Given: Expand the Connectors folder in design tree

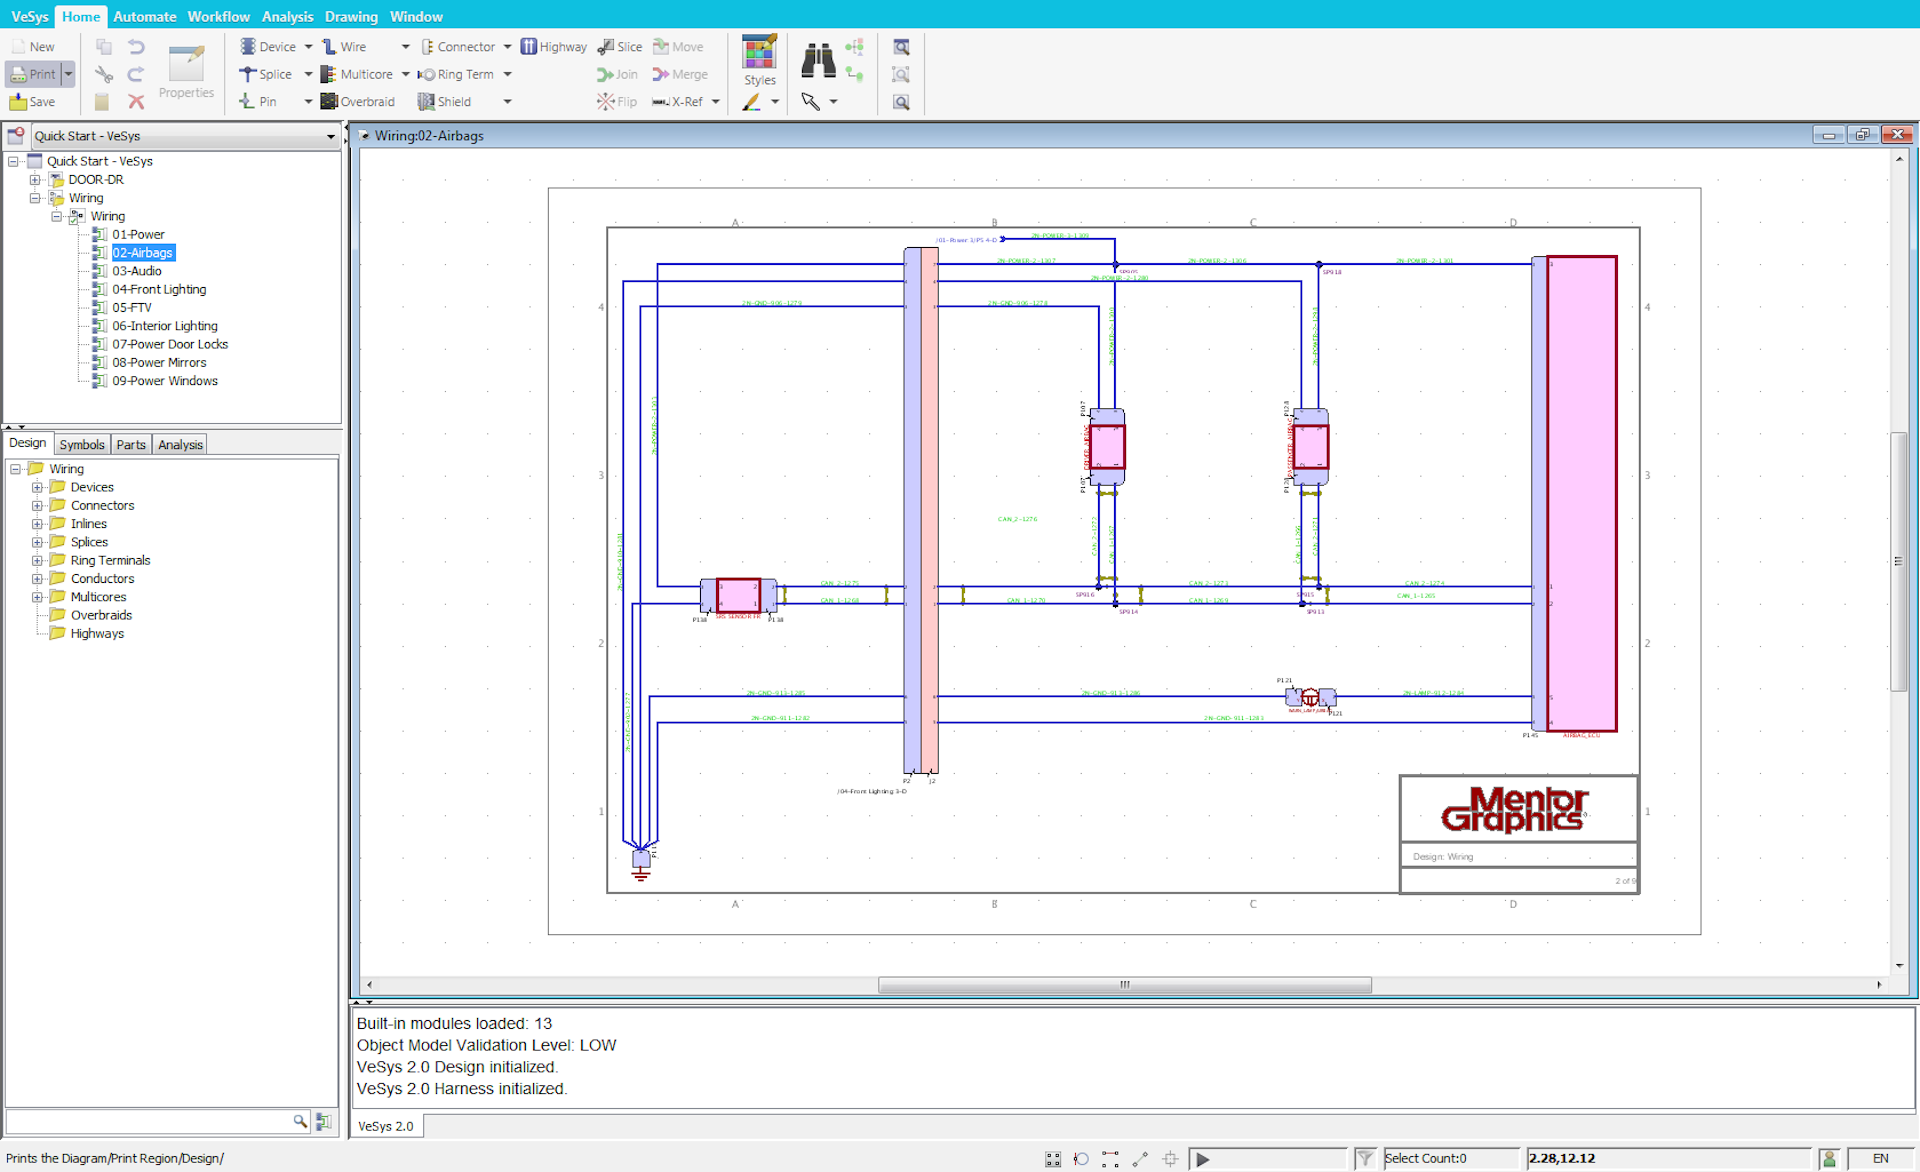Looking at the screenshot, I should [37, 506].
